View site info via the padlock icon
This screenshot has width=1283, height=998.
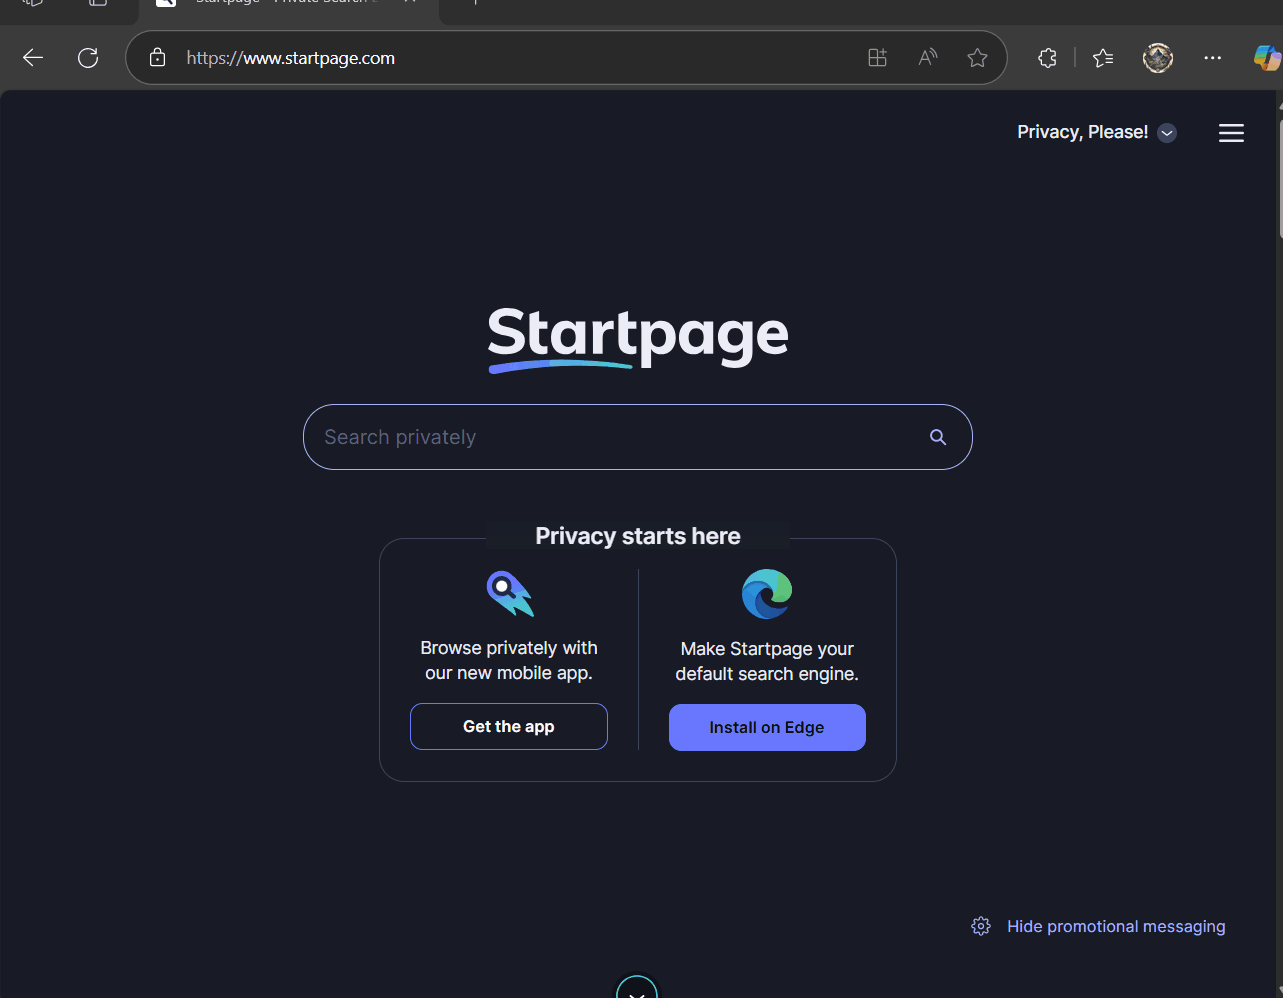[x=157, y=58]
